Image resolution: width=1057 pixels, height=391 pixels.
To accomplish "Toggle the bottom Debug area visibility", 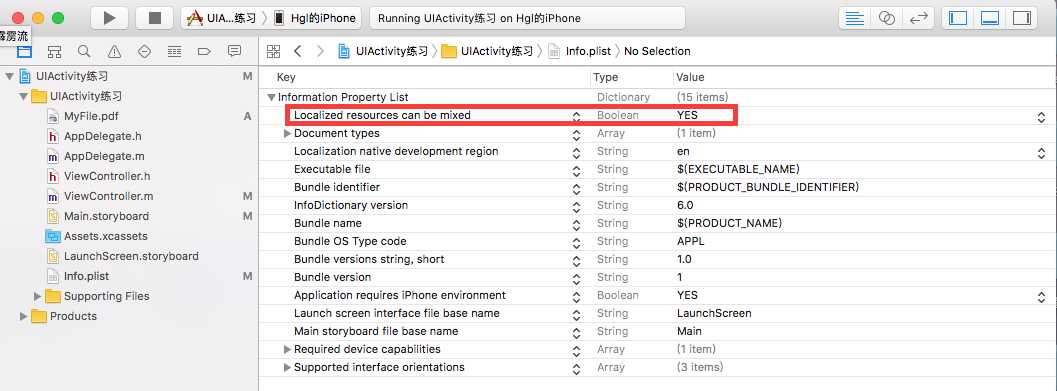I will coord(990,18).
